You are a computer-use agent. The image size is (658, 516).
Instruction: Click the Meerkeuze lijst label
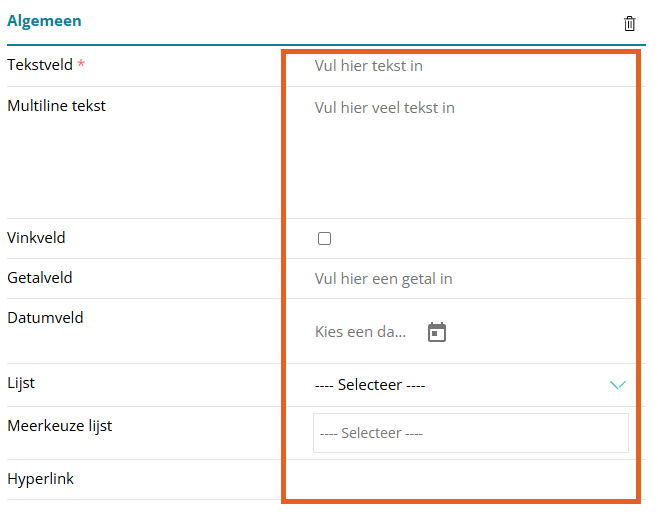[59, 426]
